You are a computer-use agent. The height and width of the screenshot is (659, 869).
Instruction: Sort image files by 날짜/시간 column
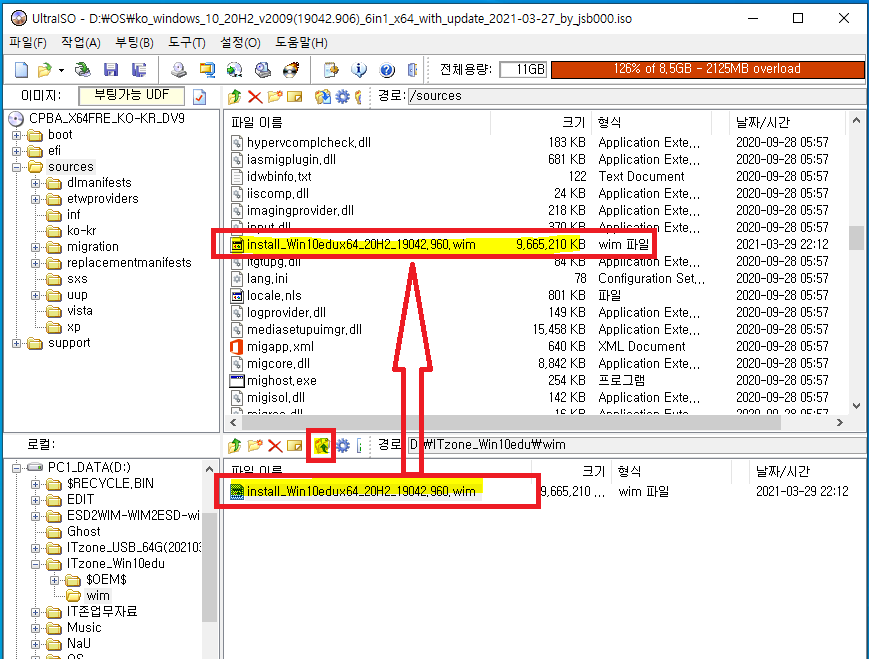(787, 122)
